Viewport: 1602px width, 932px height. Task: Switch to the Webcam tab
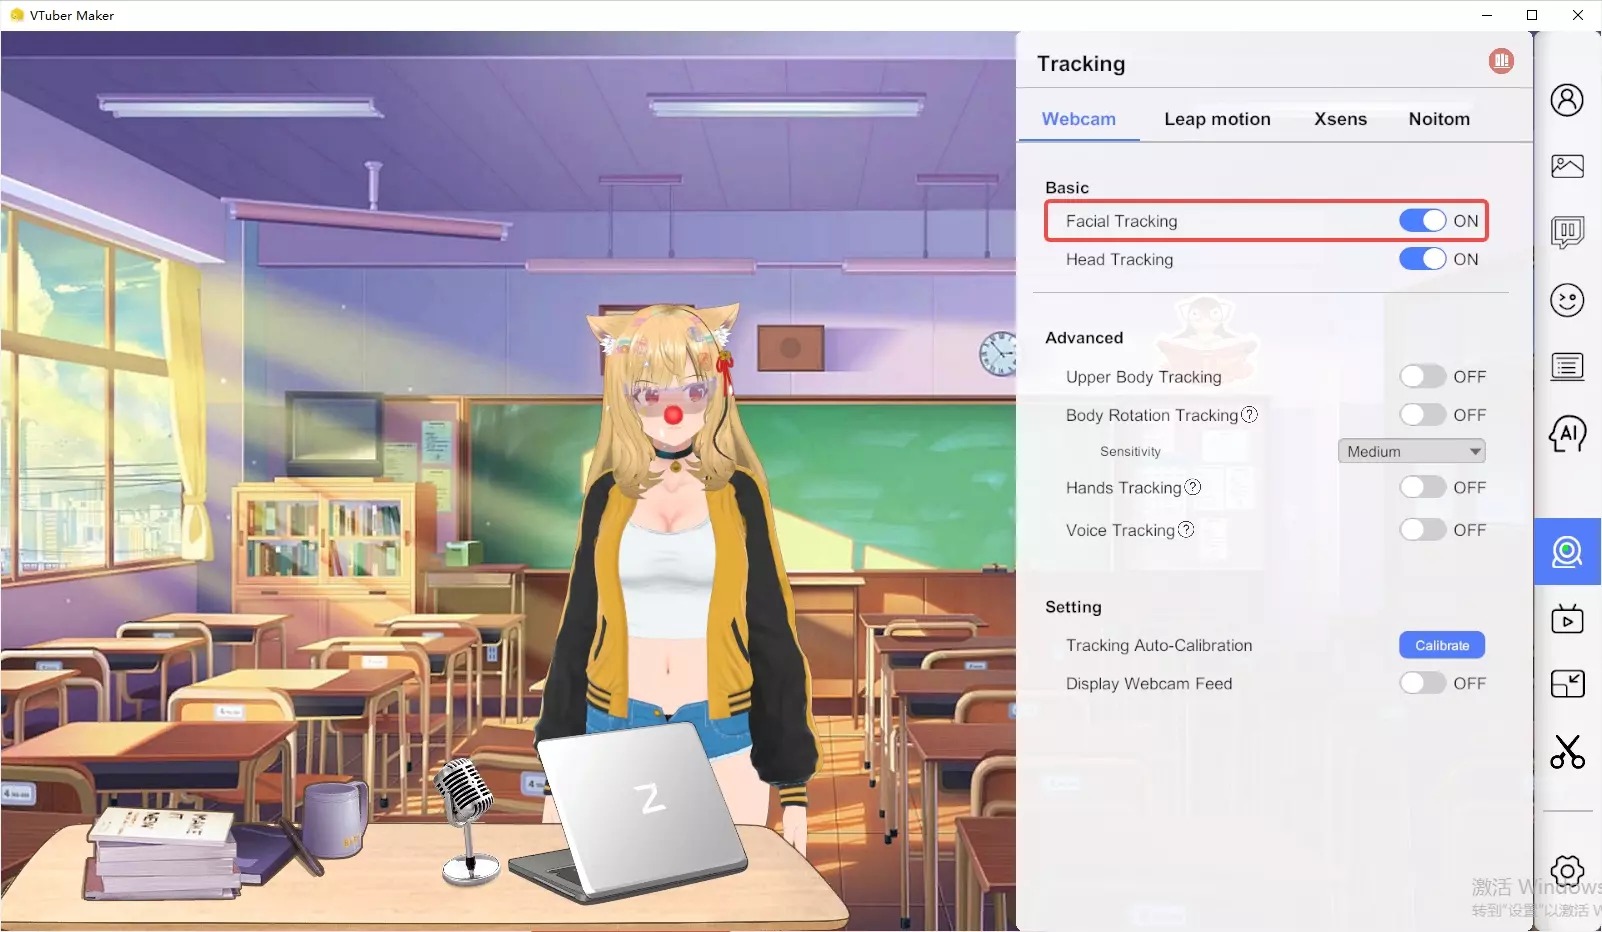pos(1078,119)
